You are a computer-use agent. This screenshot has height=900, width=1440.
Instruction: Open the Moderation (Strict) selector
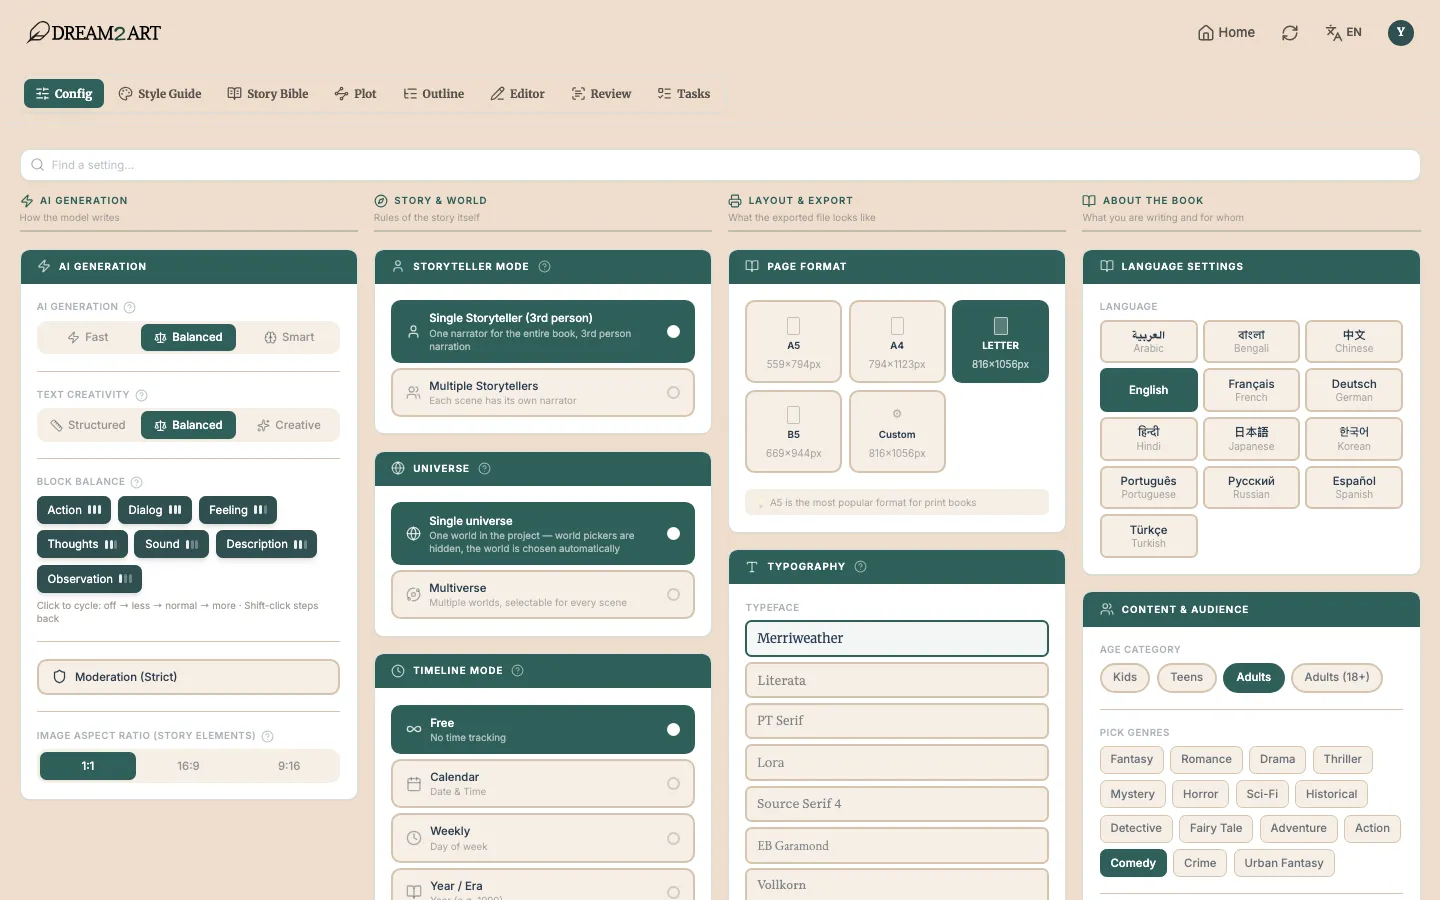click(188, 677)
